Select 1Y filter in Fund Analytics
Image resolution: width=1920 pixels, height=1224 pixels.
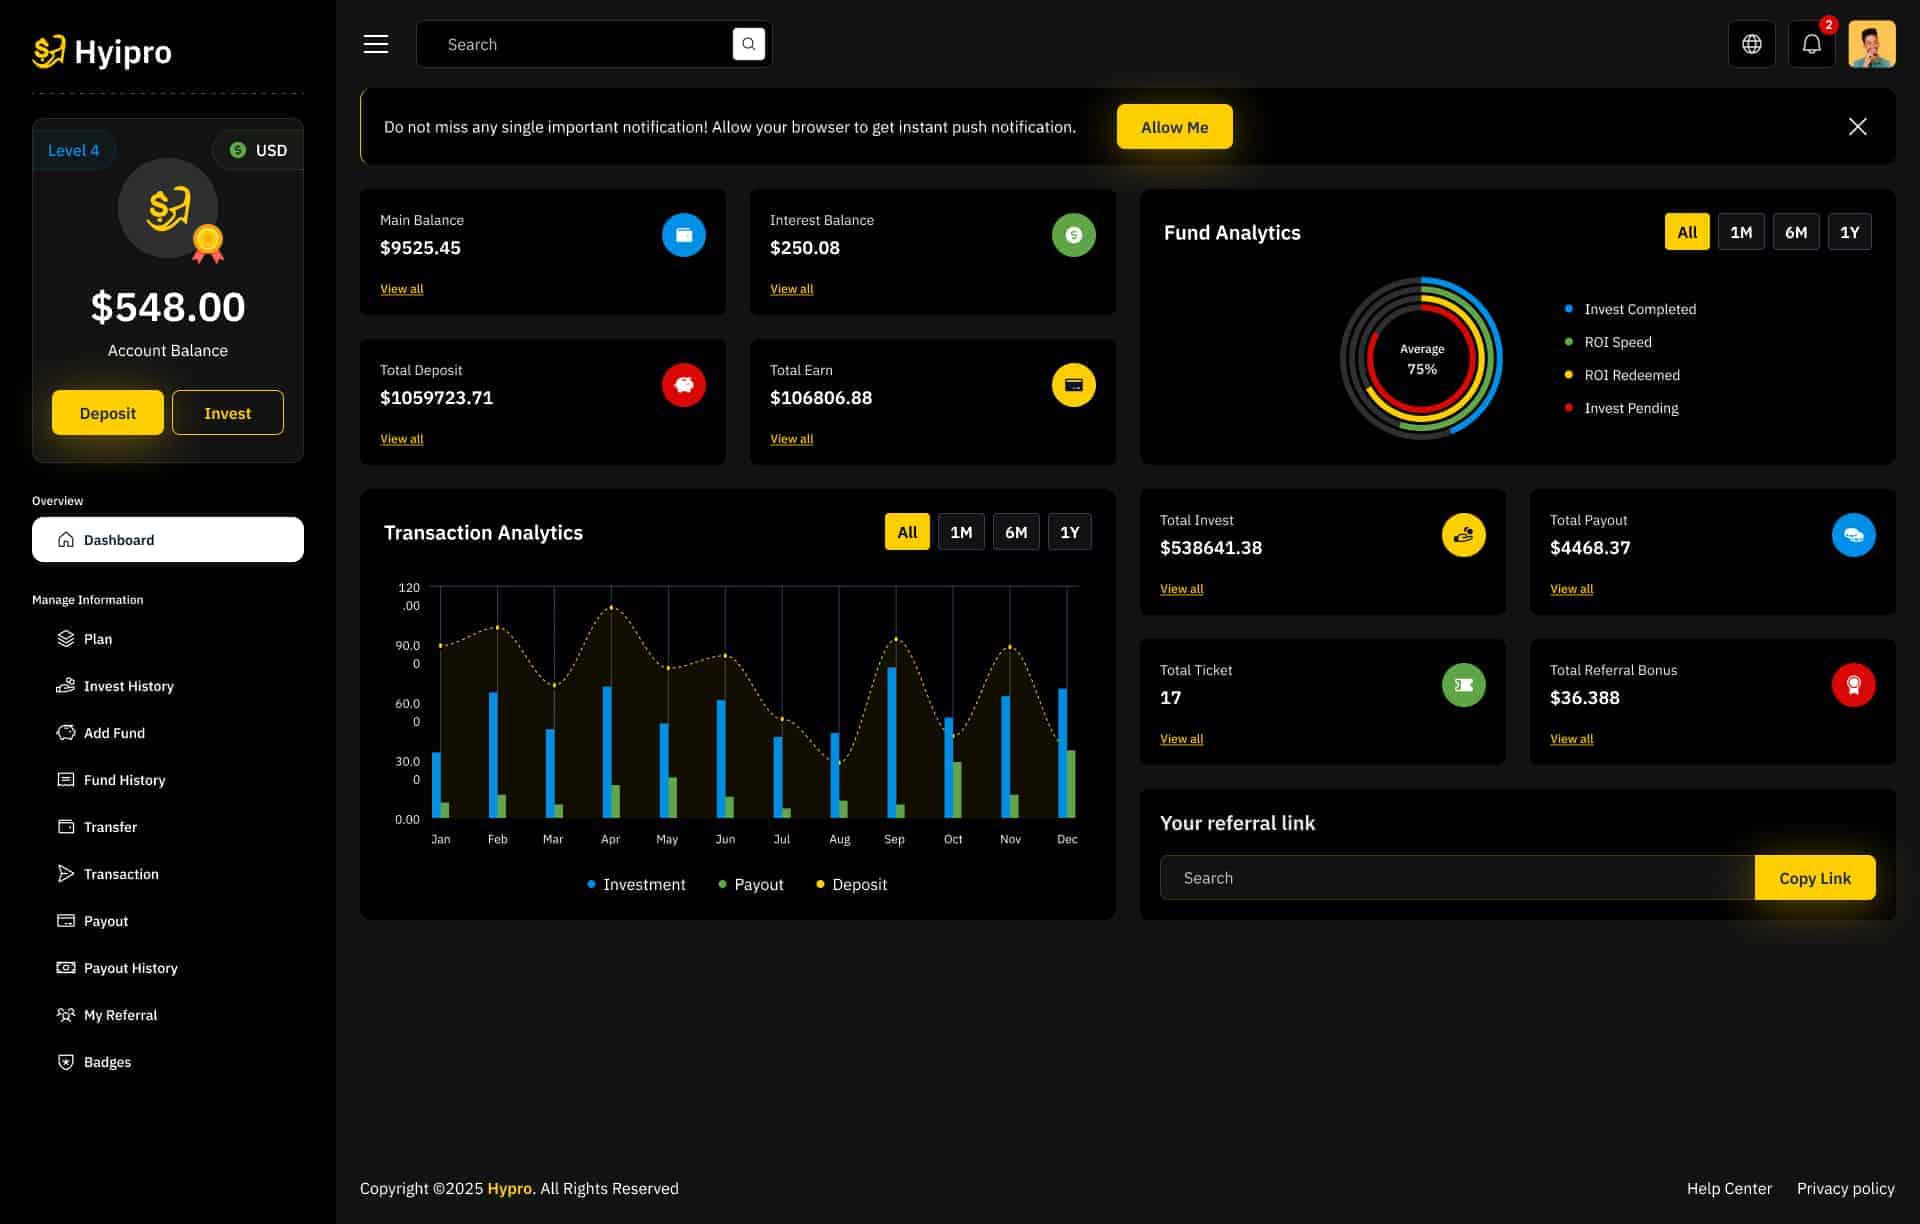1849,232
